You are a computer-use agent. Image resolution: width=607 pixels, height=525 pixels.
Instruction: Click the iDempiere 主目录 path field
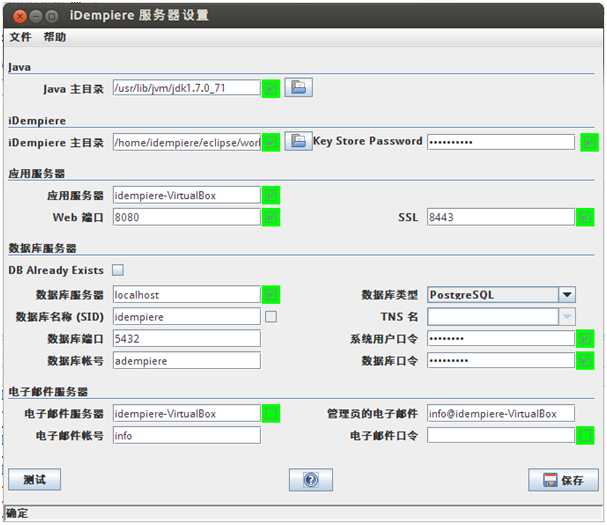coord(187,142)
